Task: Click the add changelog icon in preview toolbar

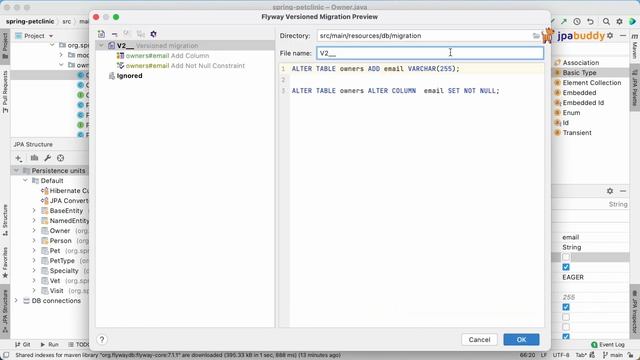Action: [101, 34]
